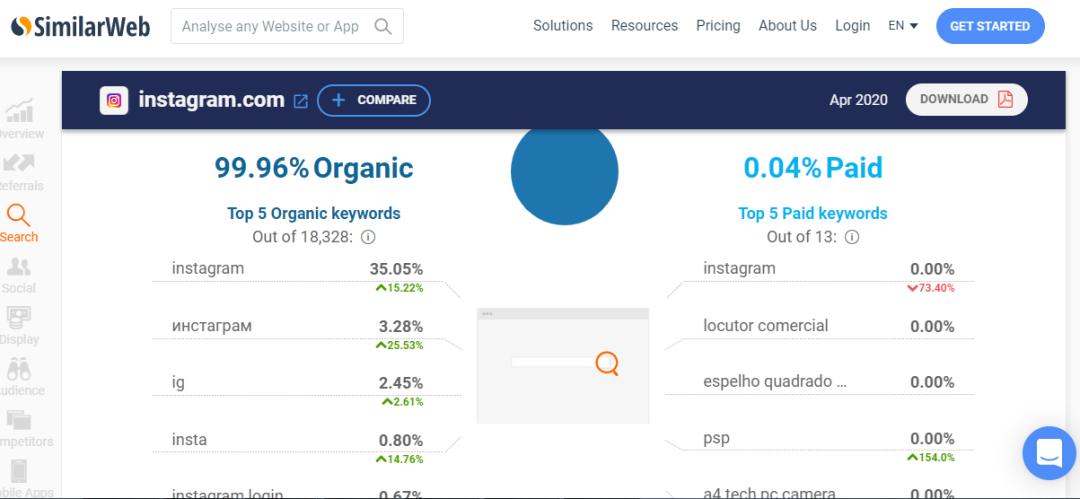Select the organic keyword инстаграм
The width and height of the screenshot is (1080, 499).
click(211, 325)
